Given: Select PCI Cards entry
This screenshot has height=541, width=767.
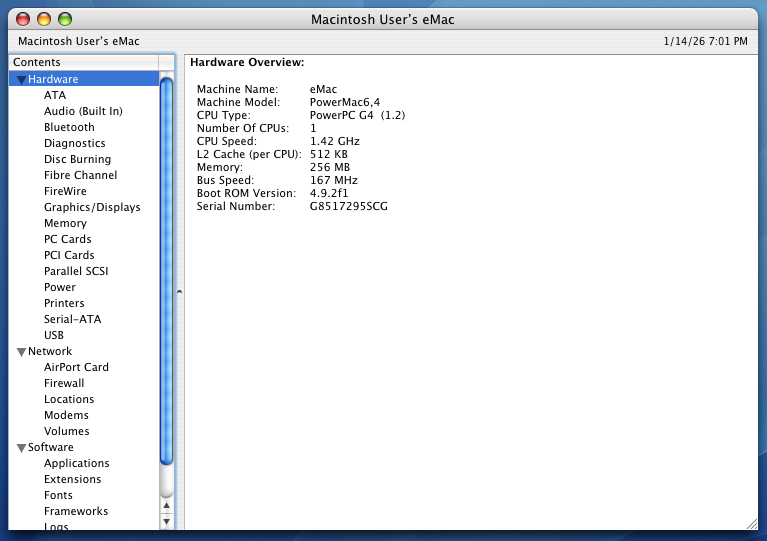Looking at the screenshot, I should tap(69, 255).
